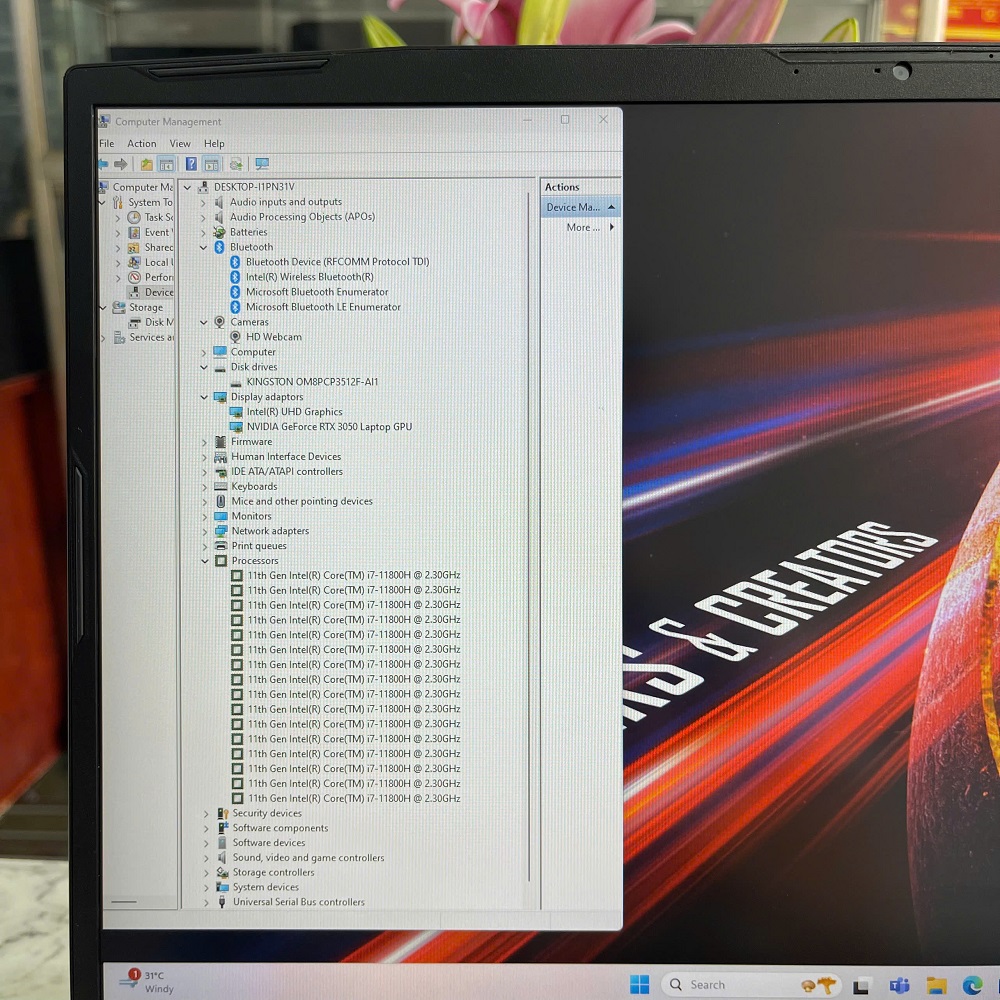
Task: Click the Back navigation arrow in the toolbar
Action: [103, 164]
